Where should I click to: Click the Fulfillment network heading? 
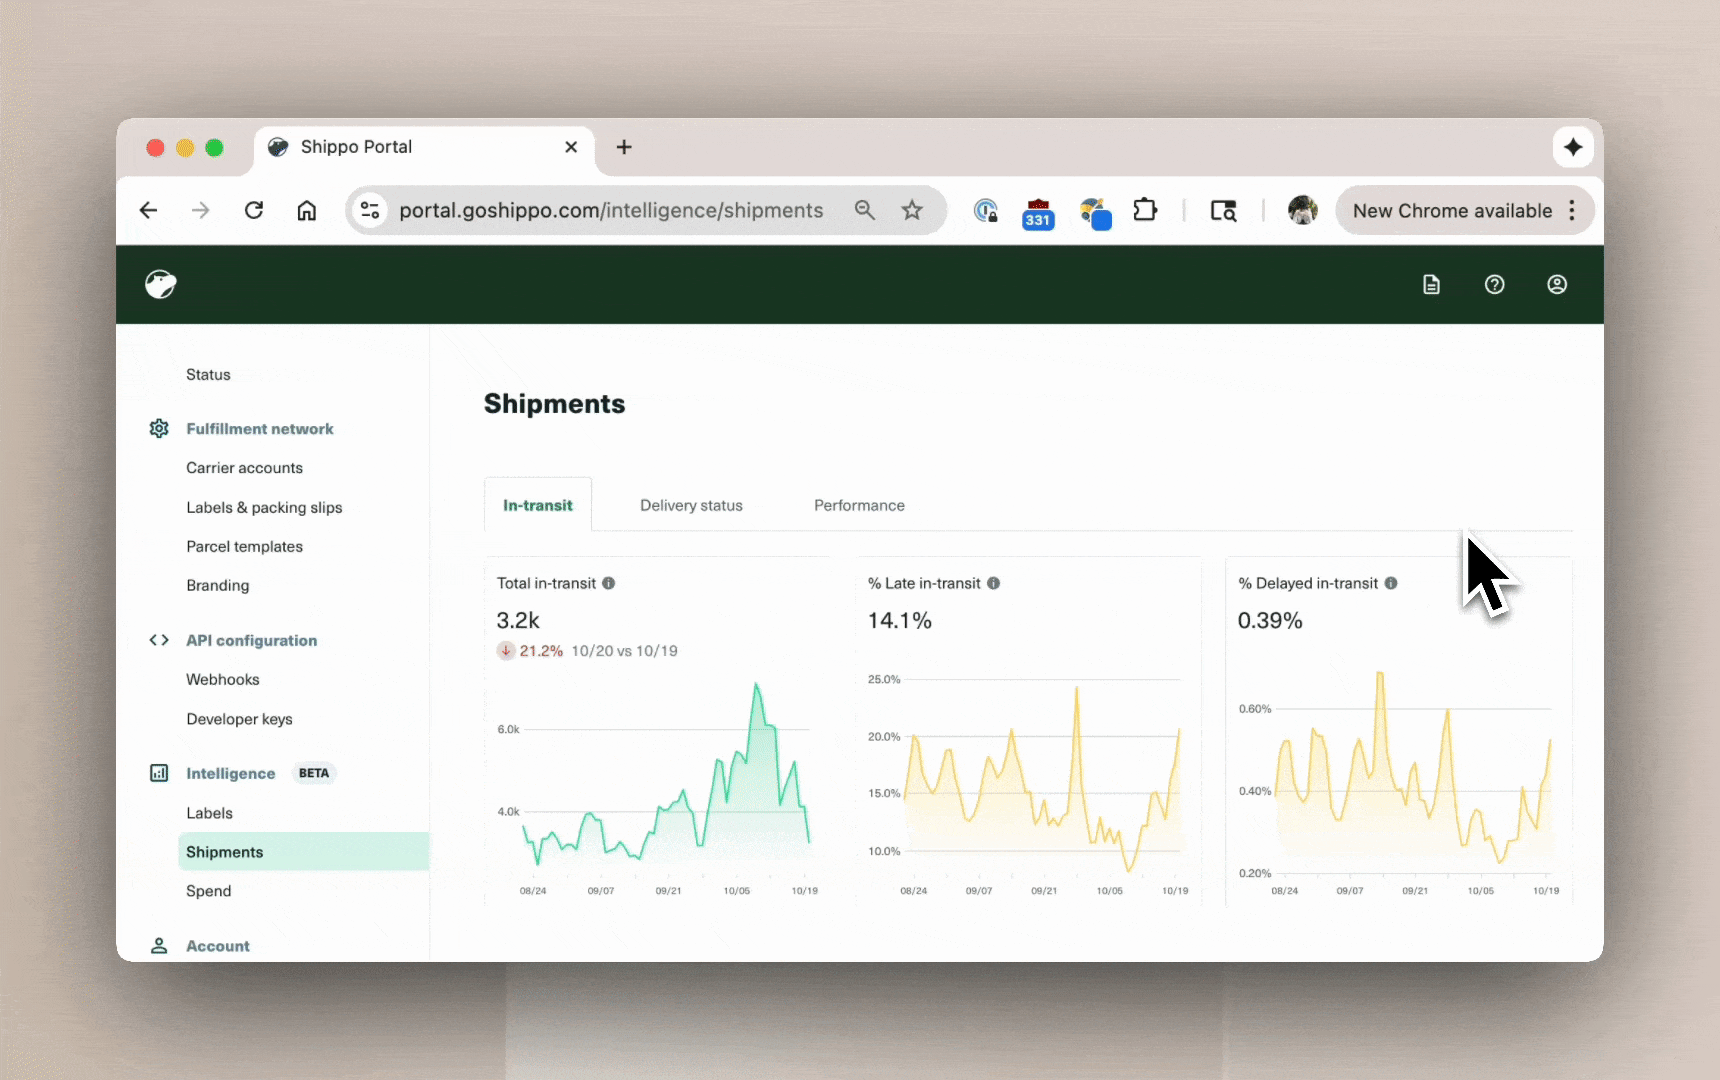click(260, 429)
